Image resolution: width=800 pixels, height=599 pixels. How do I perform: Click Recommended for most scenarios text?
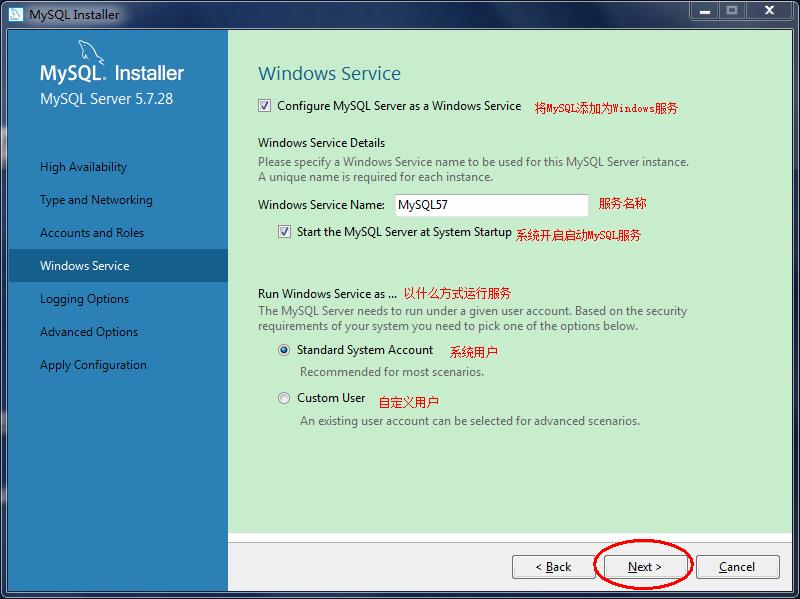[x=392, y=372]
